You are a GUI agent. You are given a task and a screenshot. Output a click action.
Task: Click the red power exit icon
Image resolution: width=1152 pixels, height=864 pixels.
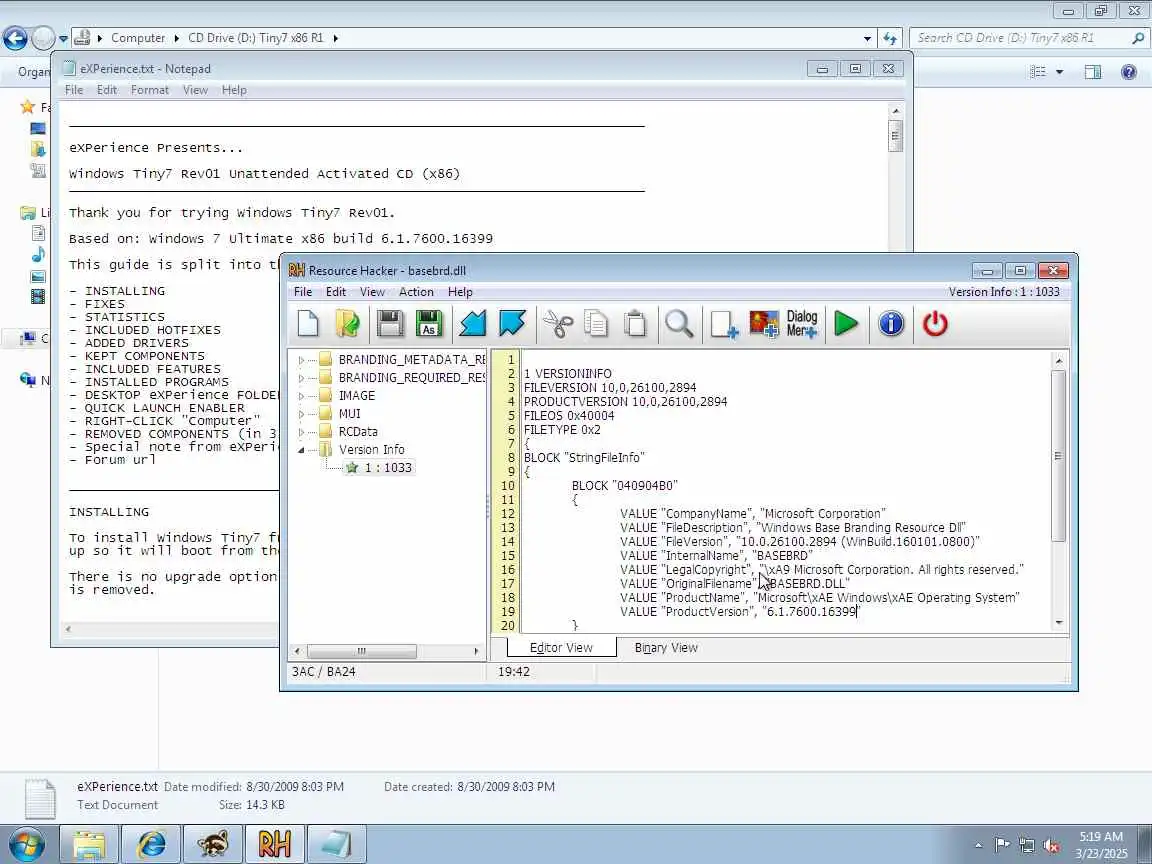[x=935, y=324]
